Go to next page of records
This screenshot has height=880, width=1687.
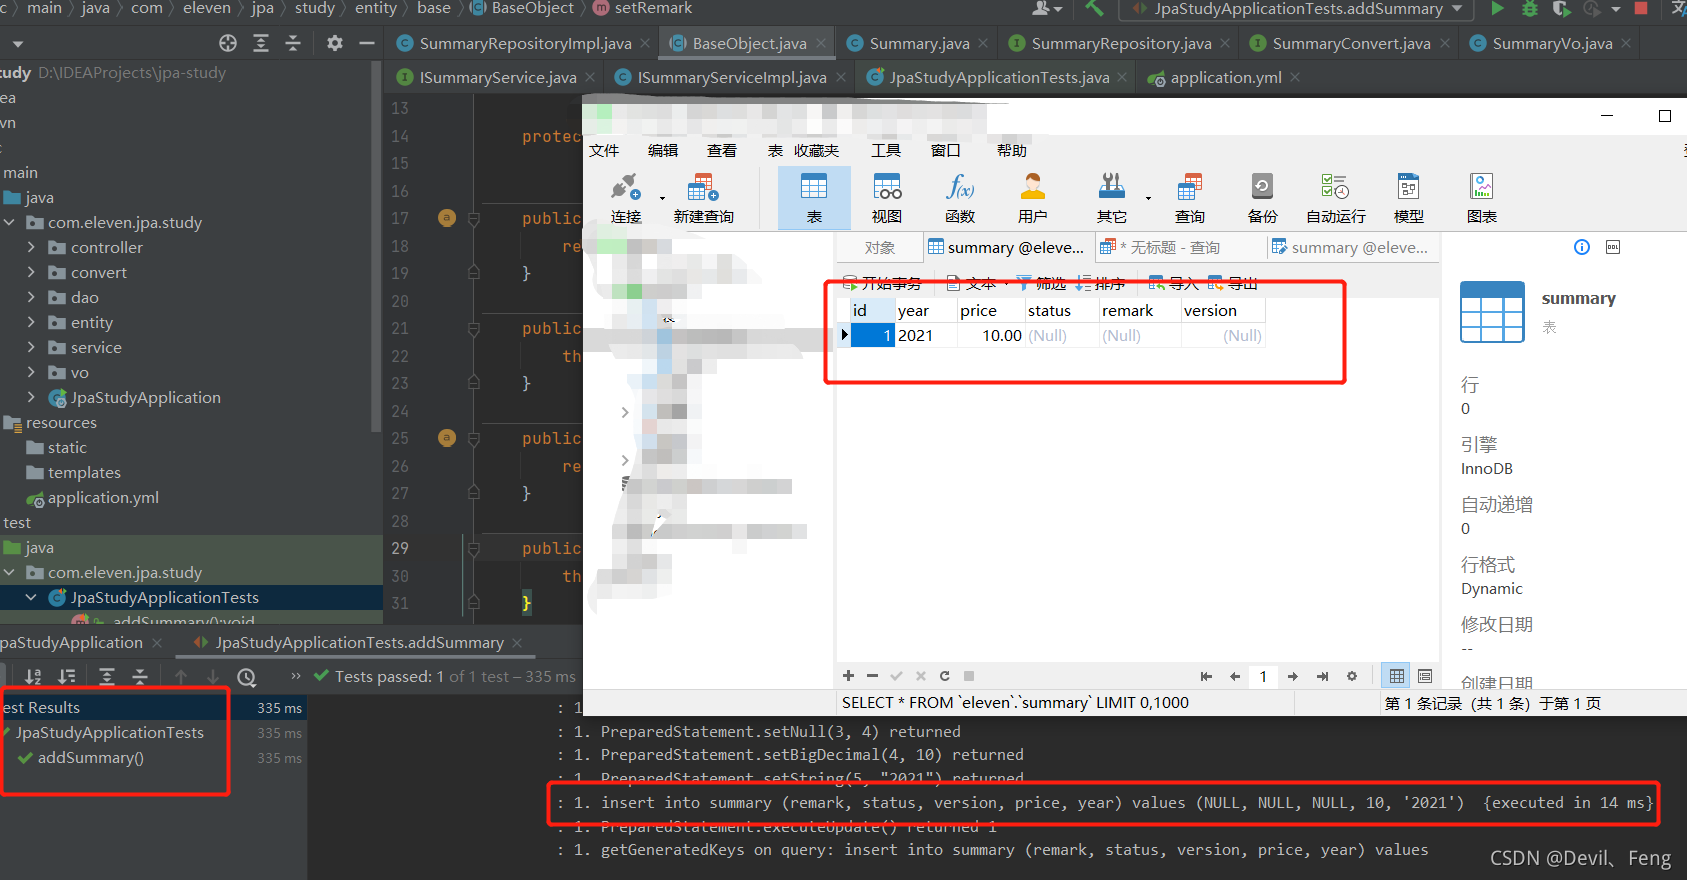pyautogui.click(x=1293, y=677)
